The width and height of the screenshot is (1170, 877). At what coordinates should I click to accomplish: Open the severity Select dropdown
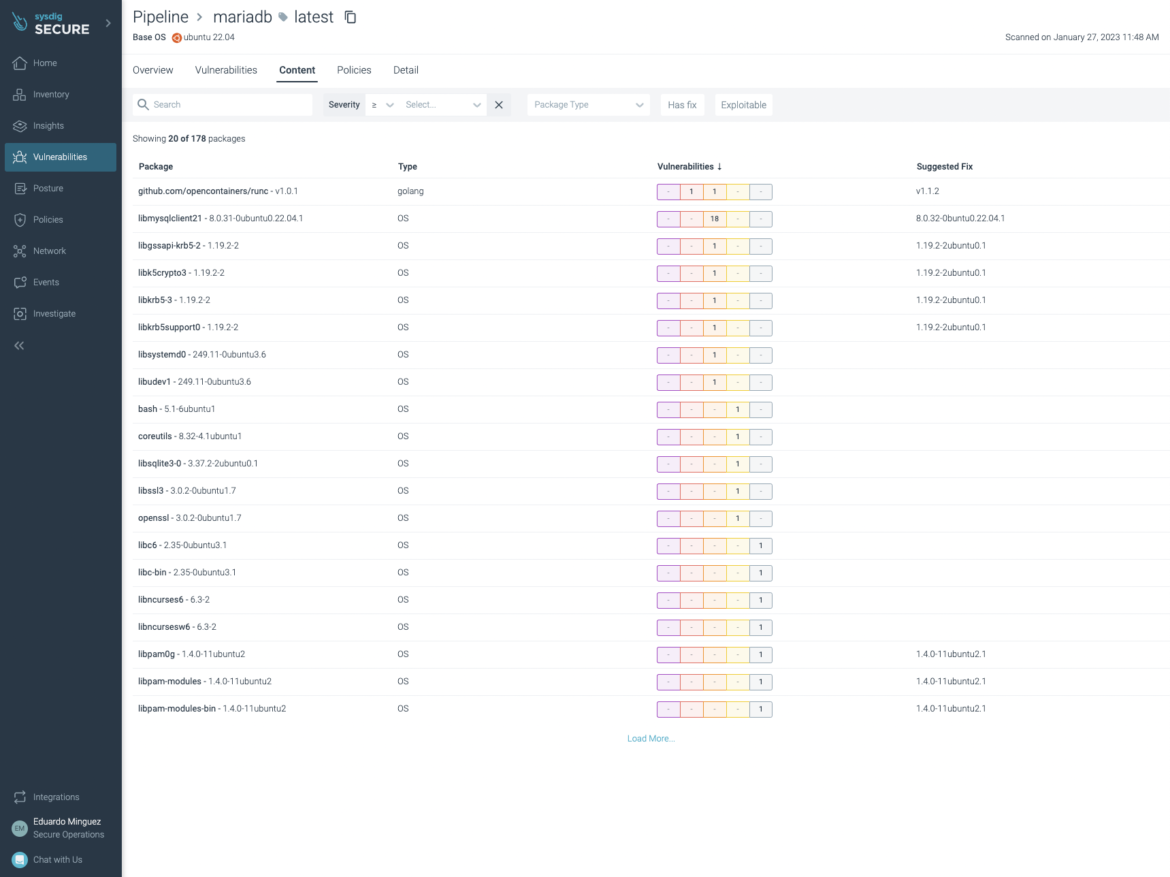[x=442, y=105]
